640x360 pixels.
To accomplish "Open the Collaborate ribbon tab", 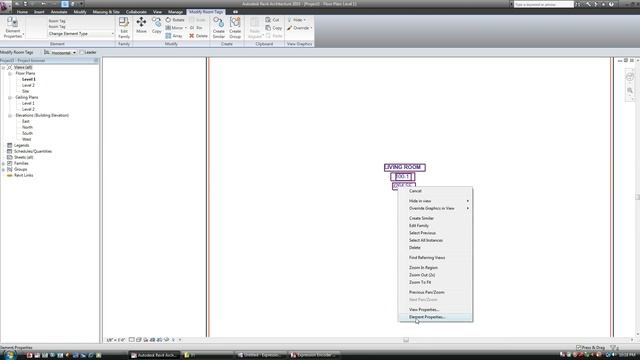I will point(136,12).
